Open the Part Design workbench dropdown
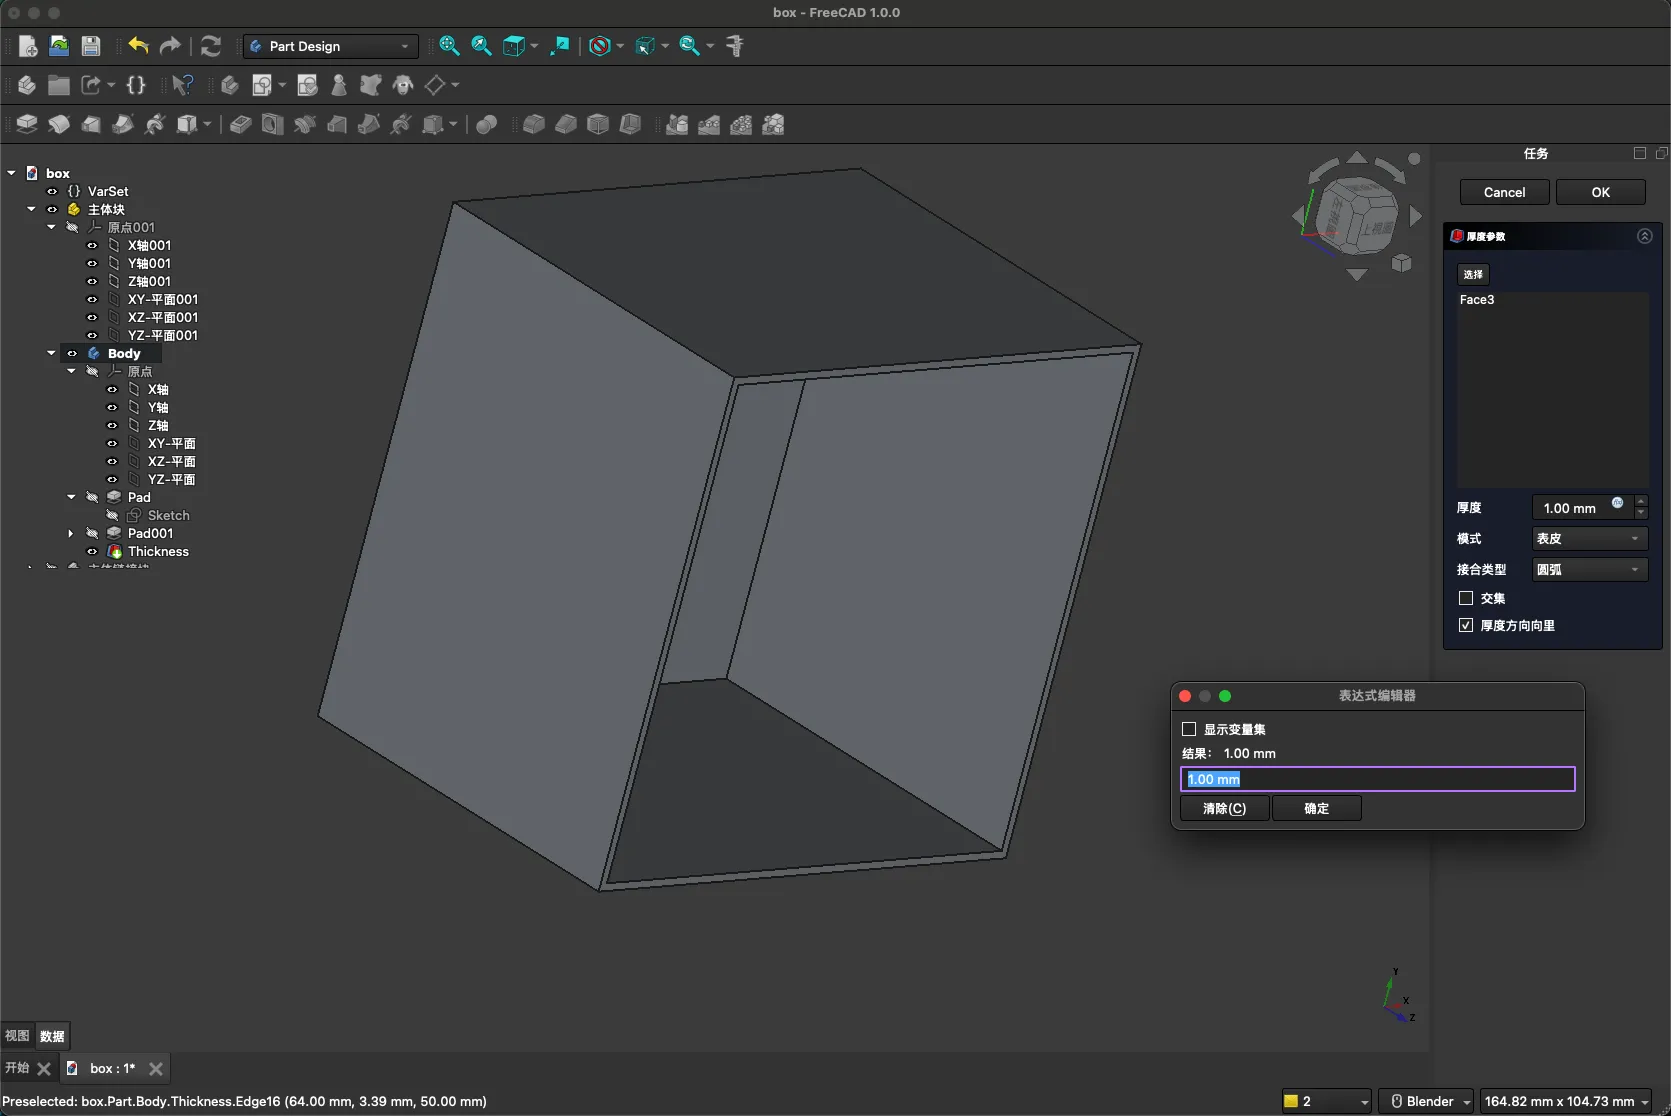This screenshot has width=1671, height=1116. coord(330,46)
